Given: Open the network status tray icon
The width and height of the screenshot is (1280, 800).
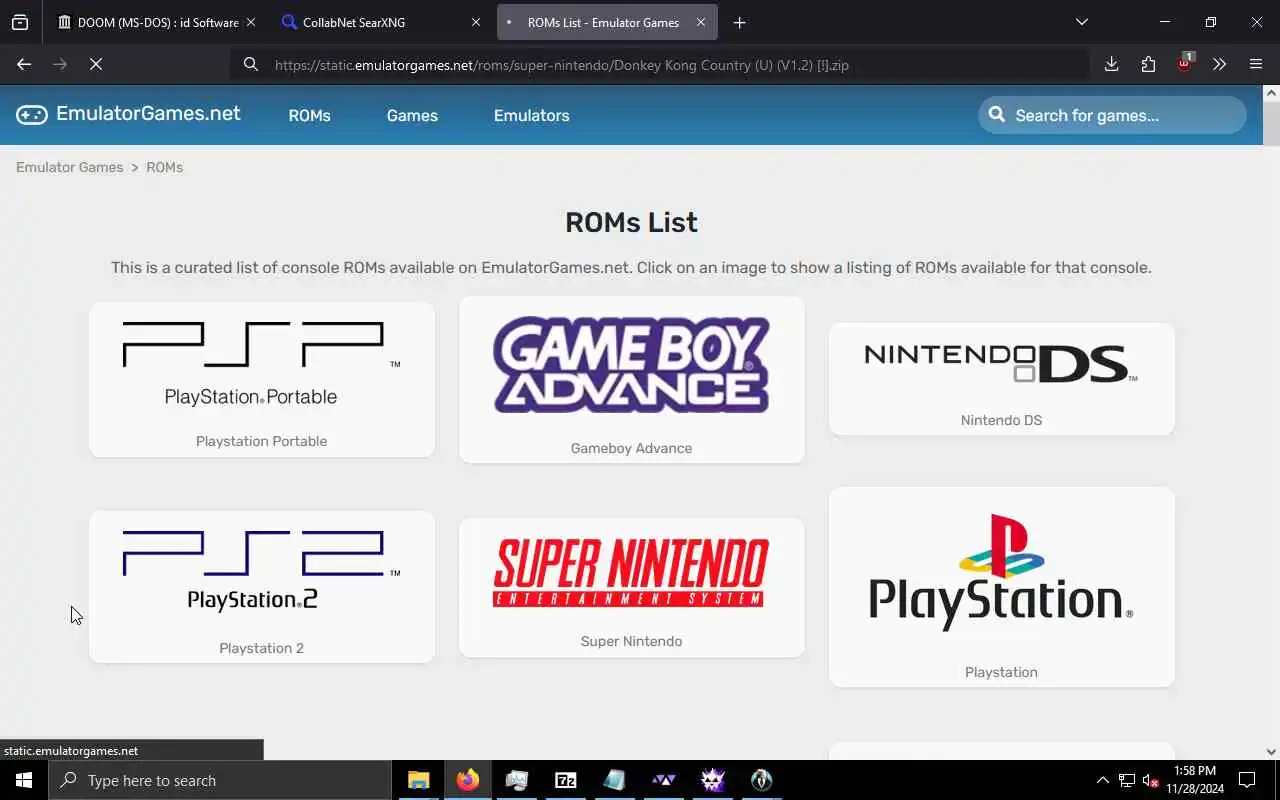Looking at the screenshot, I should coord(1127,780).
